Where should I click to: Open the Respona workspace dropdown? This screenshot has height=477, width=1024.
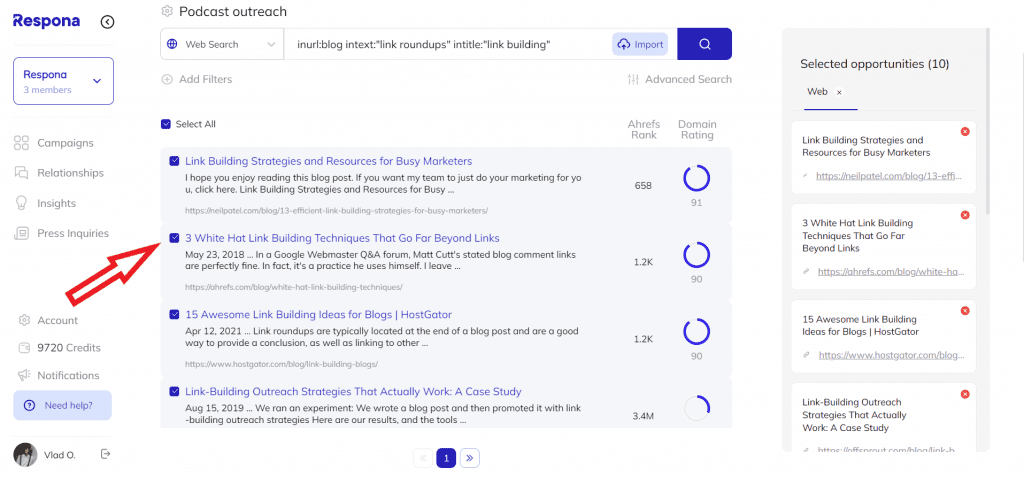pyautogui.click(x=63, y=81)
